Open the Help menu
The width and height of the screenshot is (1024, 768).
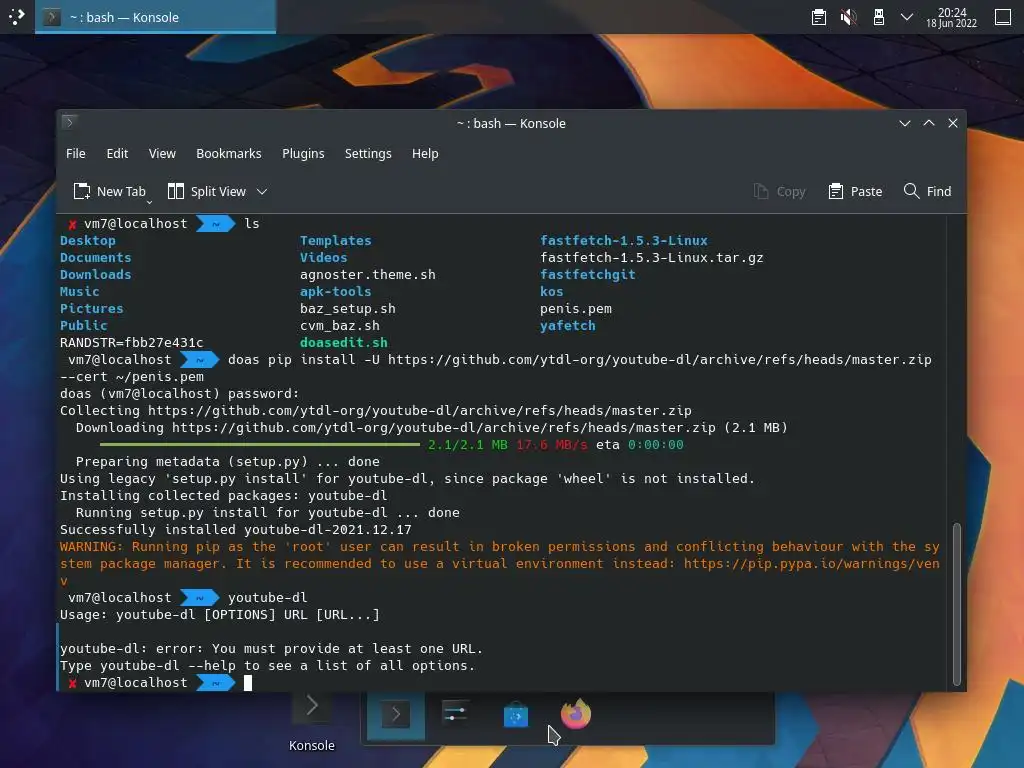(x=425, y=153)
